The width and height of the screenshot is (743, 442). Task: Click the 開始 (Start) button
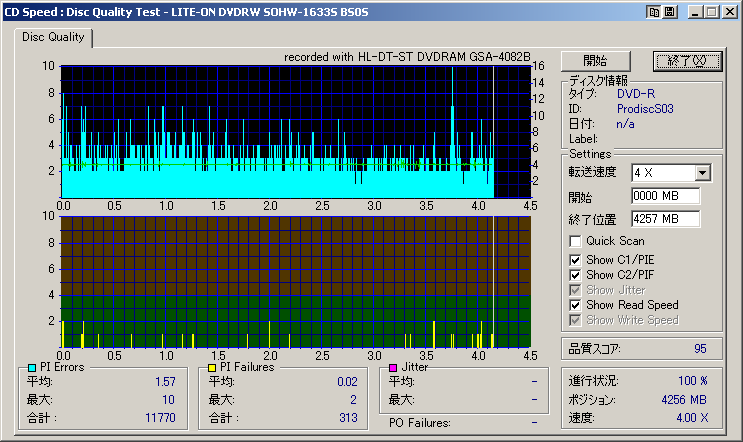(x=596, y=61)
